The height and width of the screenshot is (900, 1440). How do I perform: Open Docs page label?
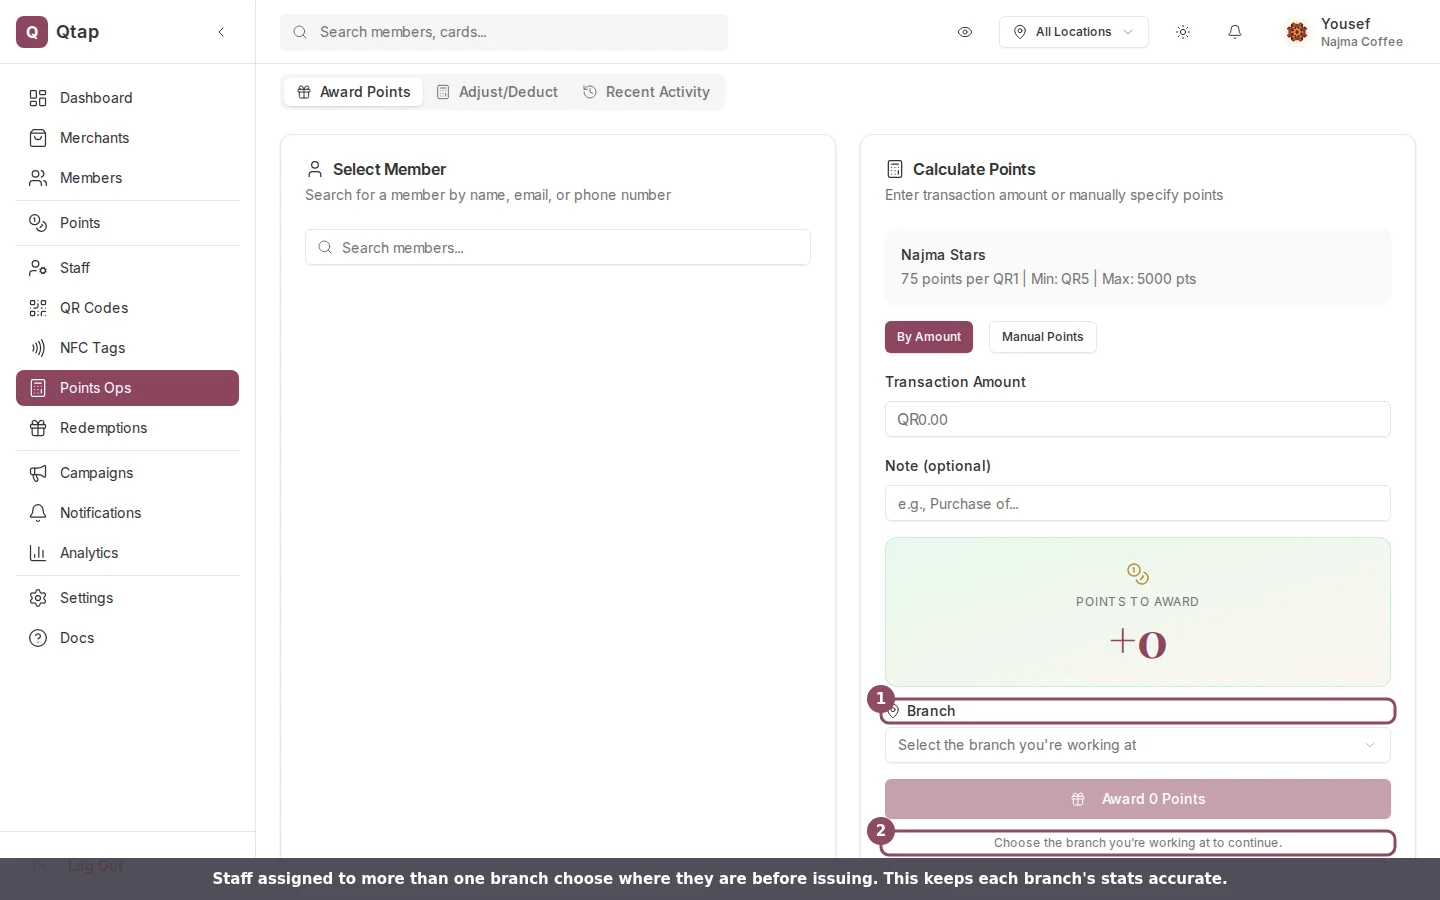[77, 638]
